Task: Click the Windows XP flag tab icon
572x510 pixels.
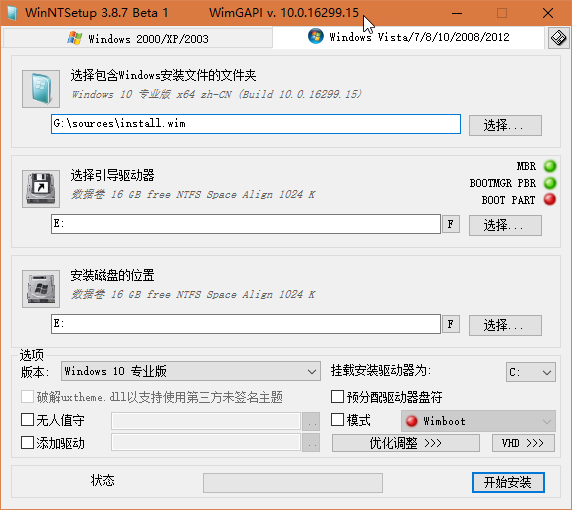Action: (x=74, y=38)
